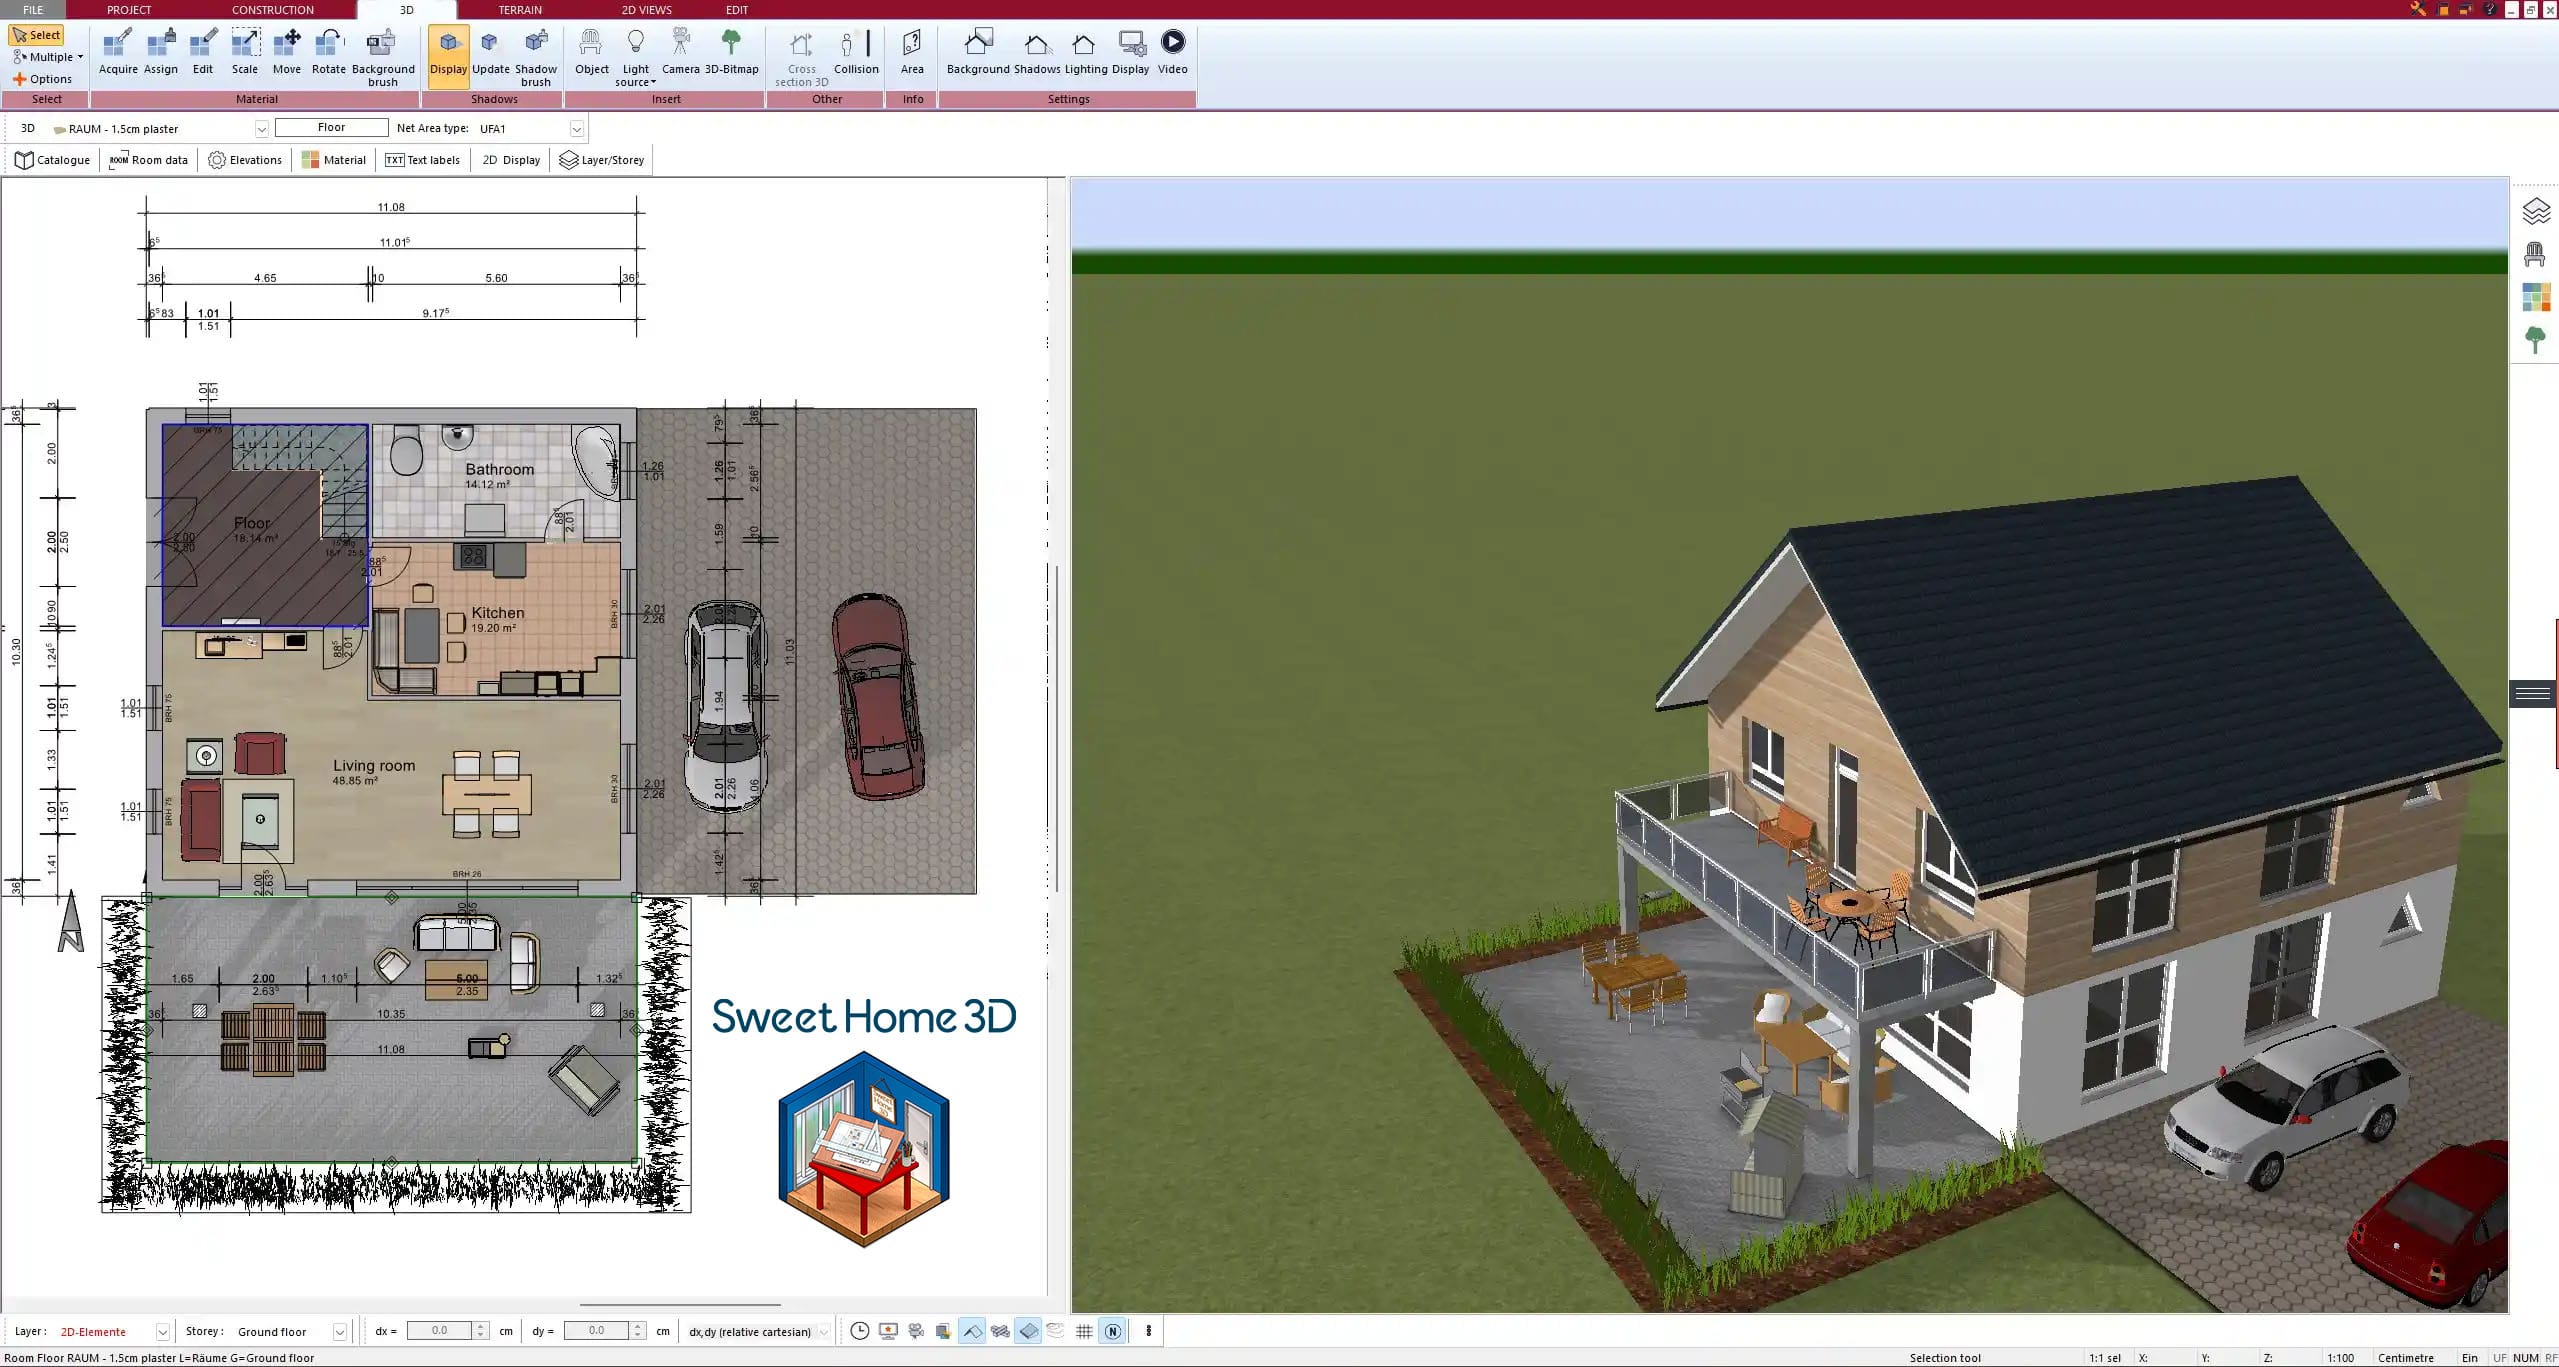Viewport: 2559px width, 1367px height.
Task: Enable the grid display toggle
Action: 1084,1331
